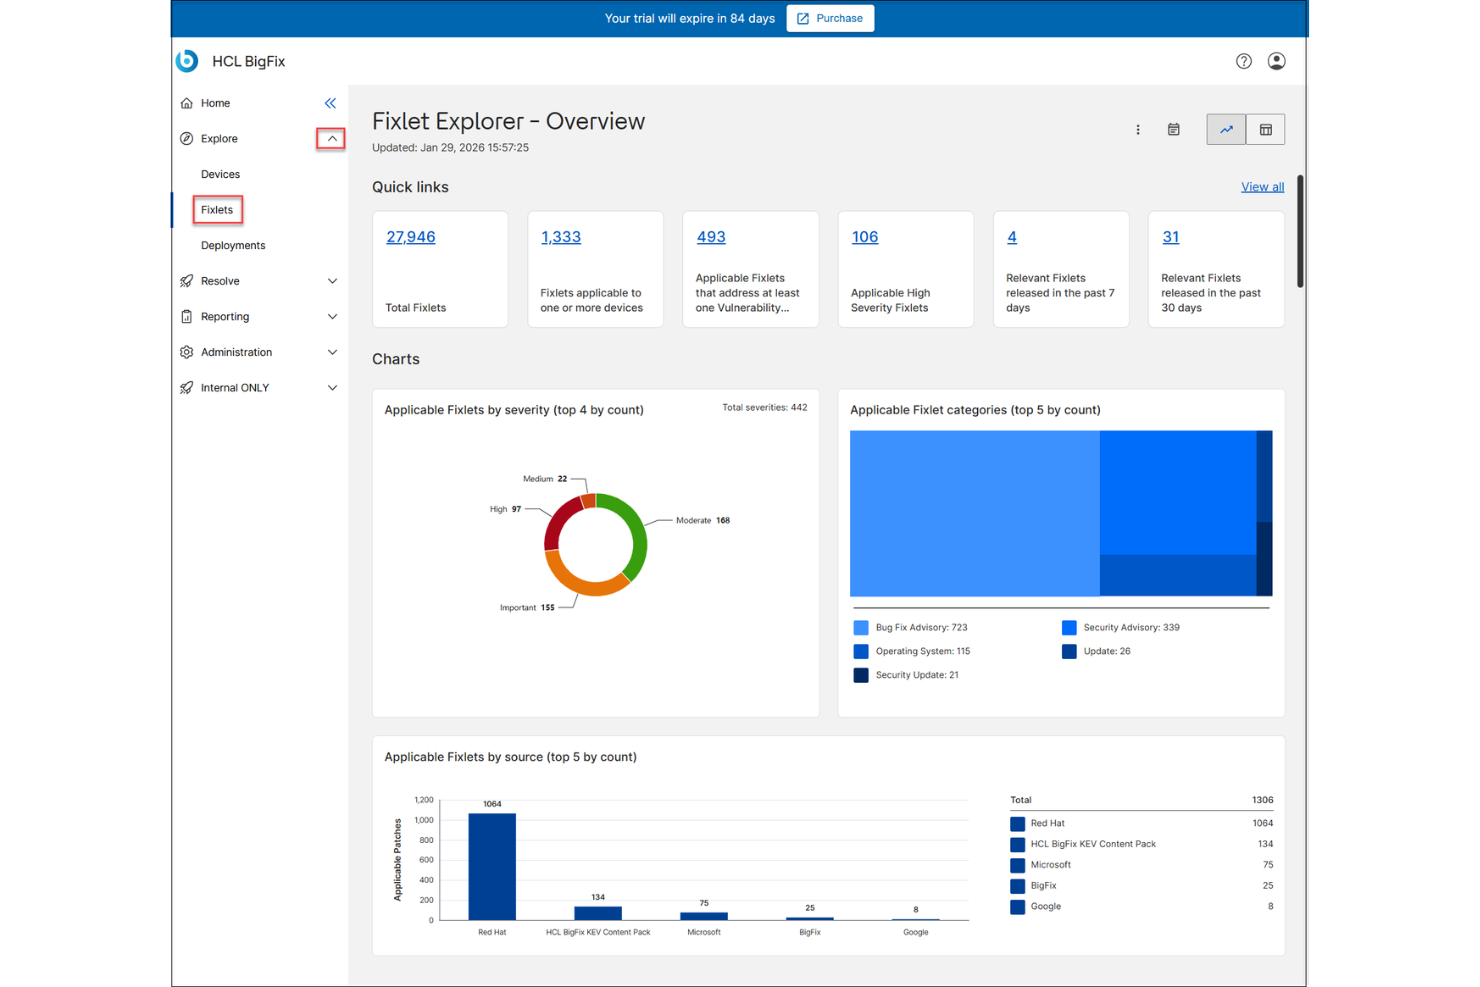The height and width of the screenshot is (987, 1480).
Task: Click the View all link
Action: tap(1262, 186)
